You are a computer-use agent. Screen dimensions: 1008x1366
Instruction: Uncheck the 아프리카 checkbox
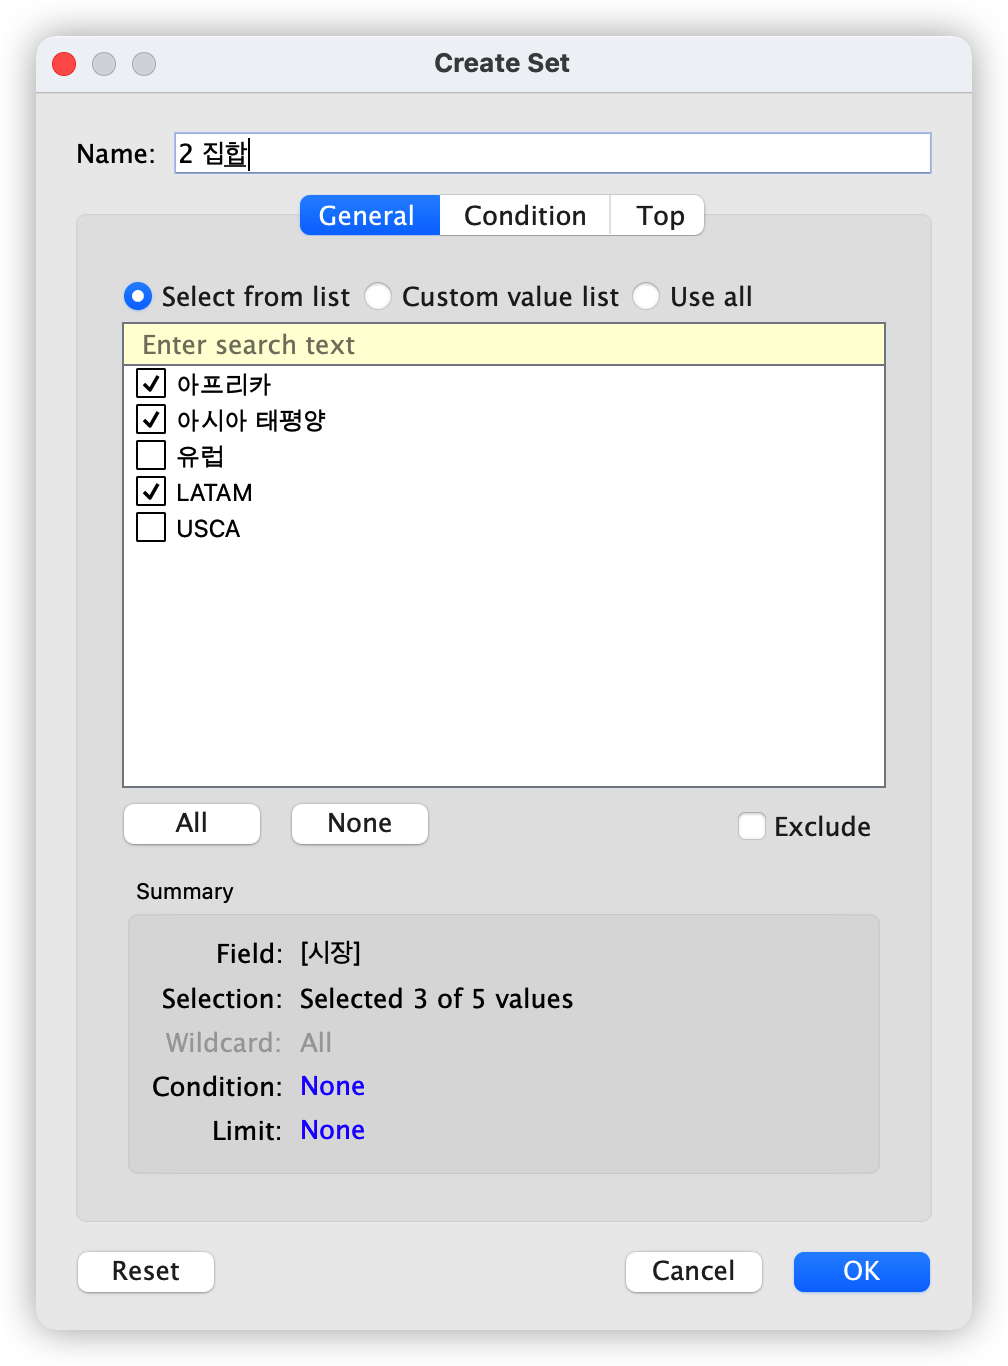(151, 383)
